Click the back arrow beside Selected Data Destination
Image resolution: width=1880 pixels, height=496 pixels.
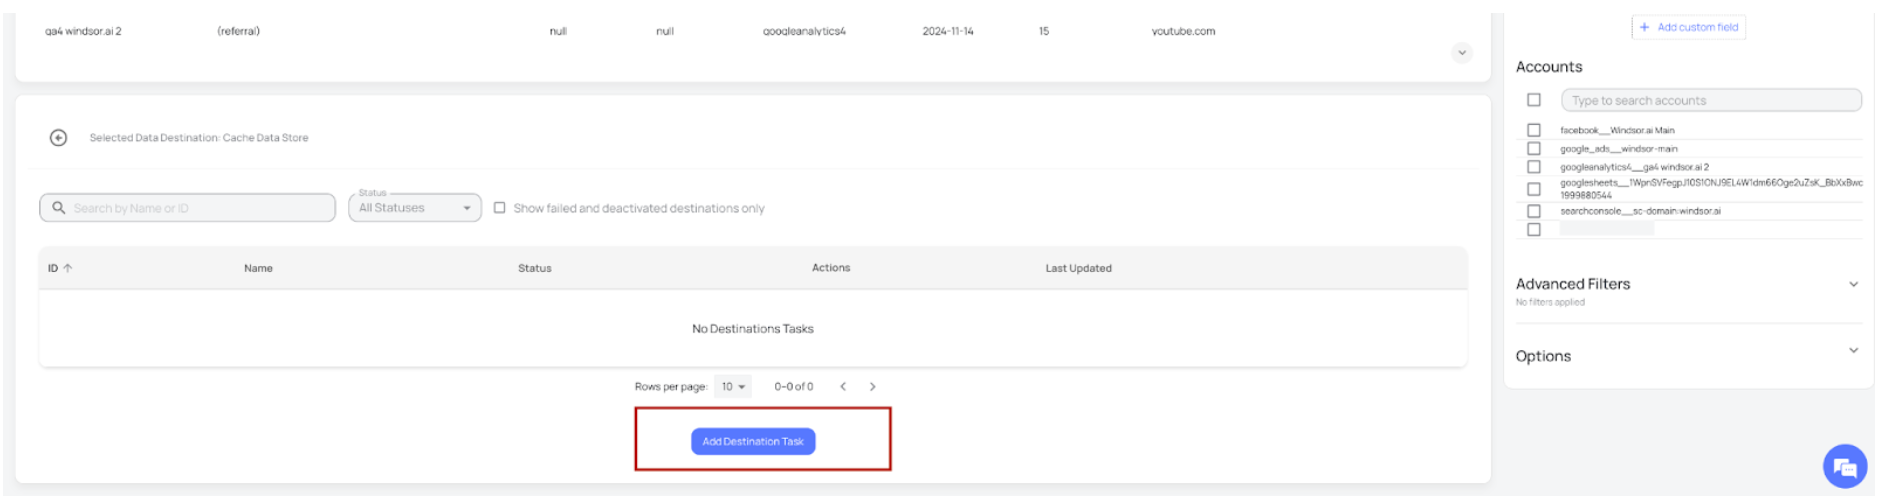(x=59, y=138)
